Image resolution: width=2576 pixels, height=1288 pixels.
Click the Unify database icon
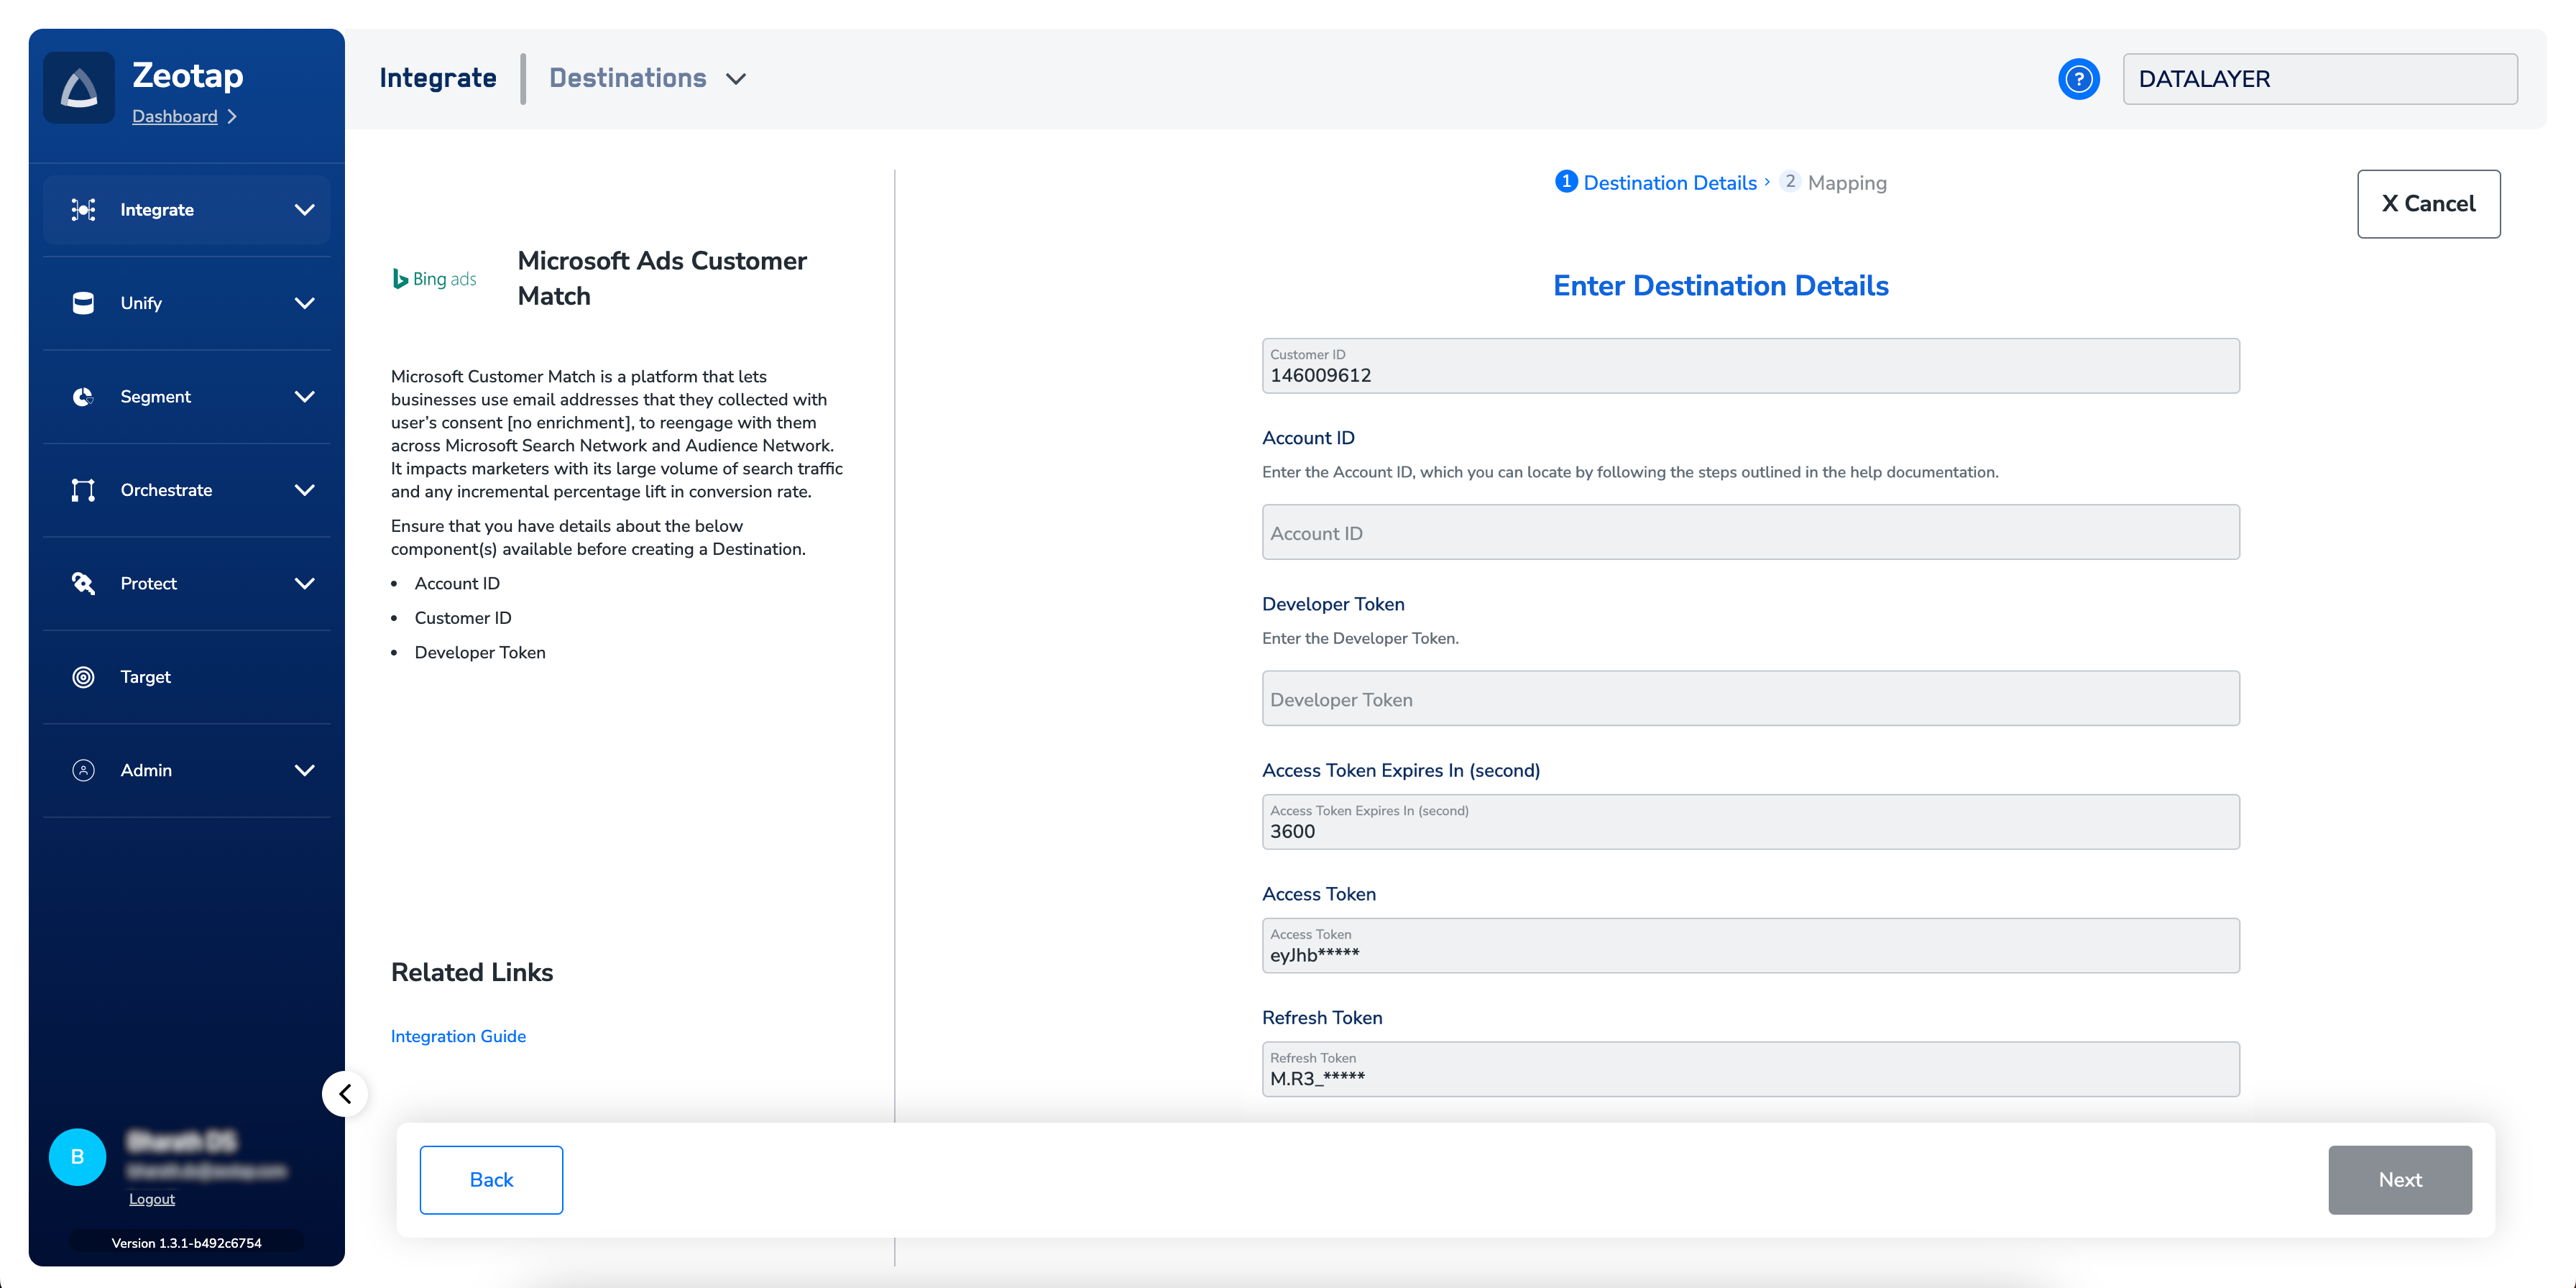pos(84,303)
